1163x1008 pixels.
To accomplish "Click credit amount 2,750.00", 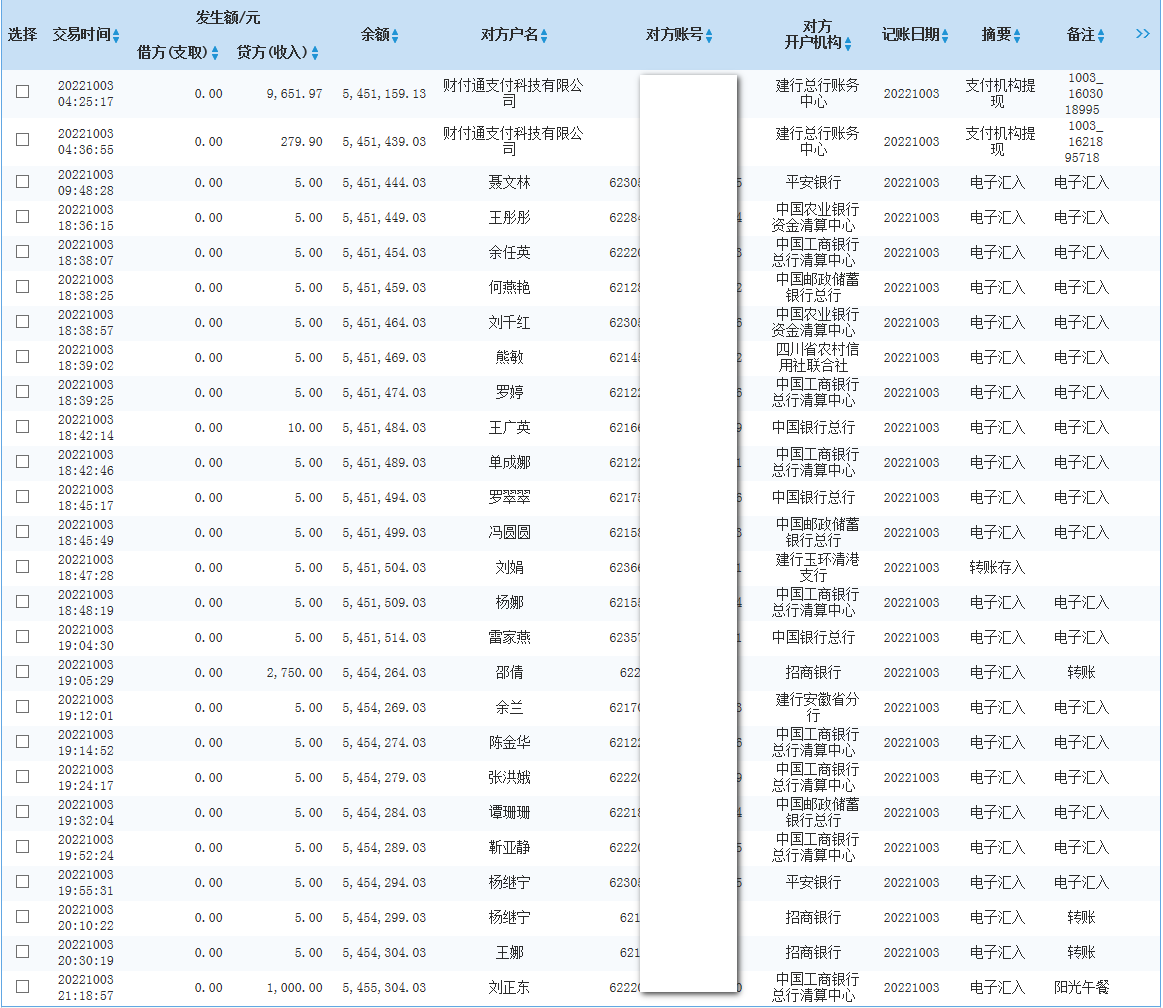I will pyautogui.click(x=294, y=673).
